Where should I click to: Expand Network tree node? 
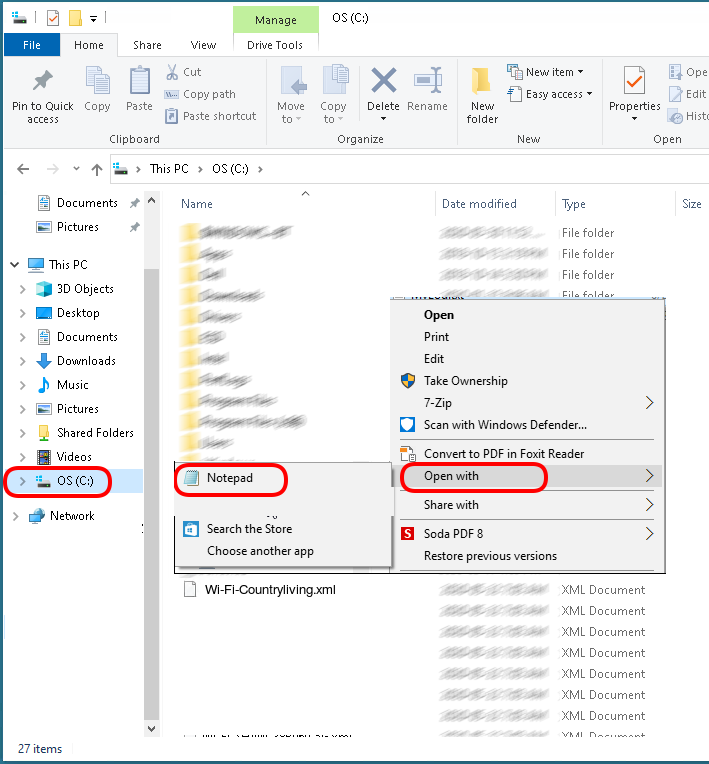click(16, 516)
